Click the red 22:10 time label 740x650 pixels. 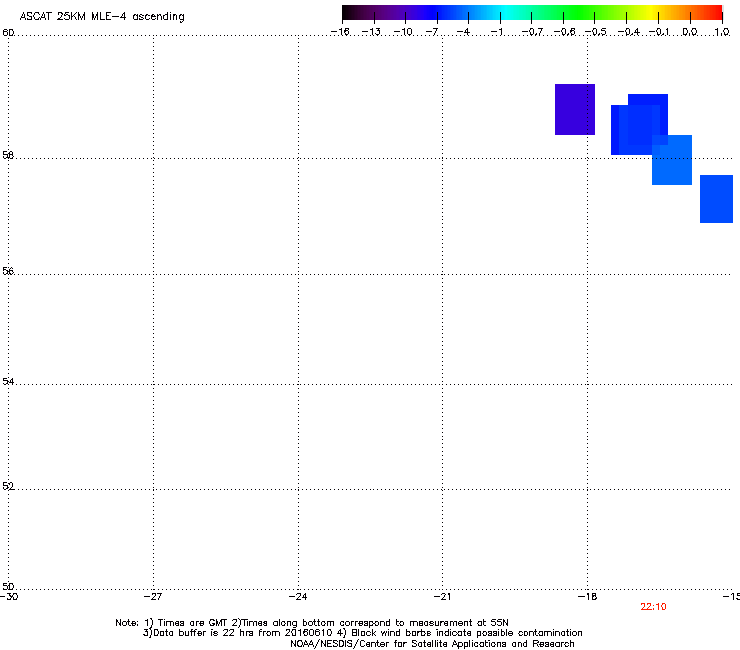653,607
